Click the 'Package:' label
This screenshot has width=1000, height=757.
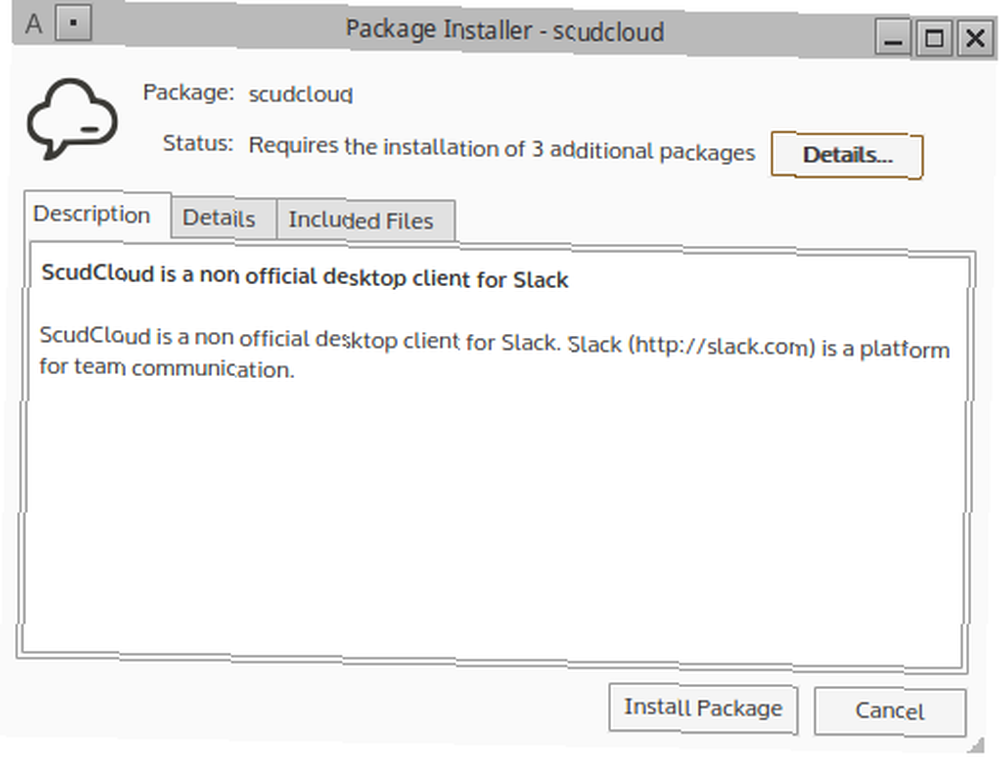click(188, 92)
